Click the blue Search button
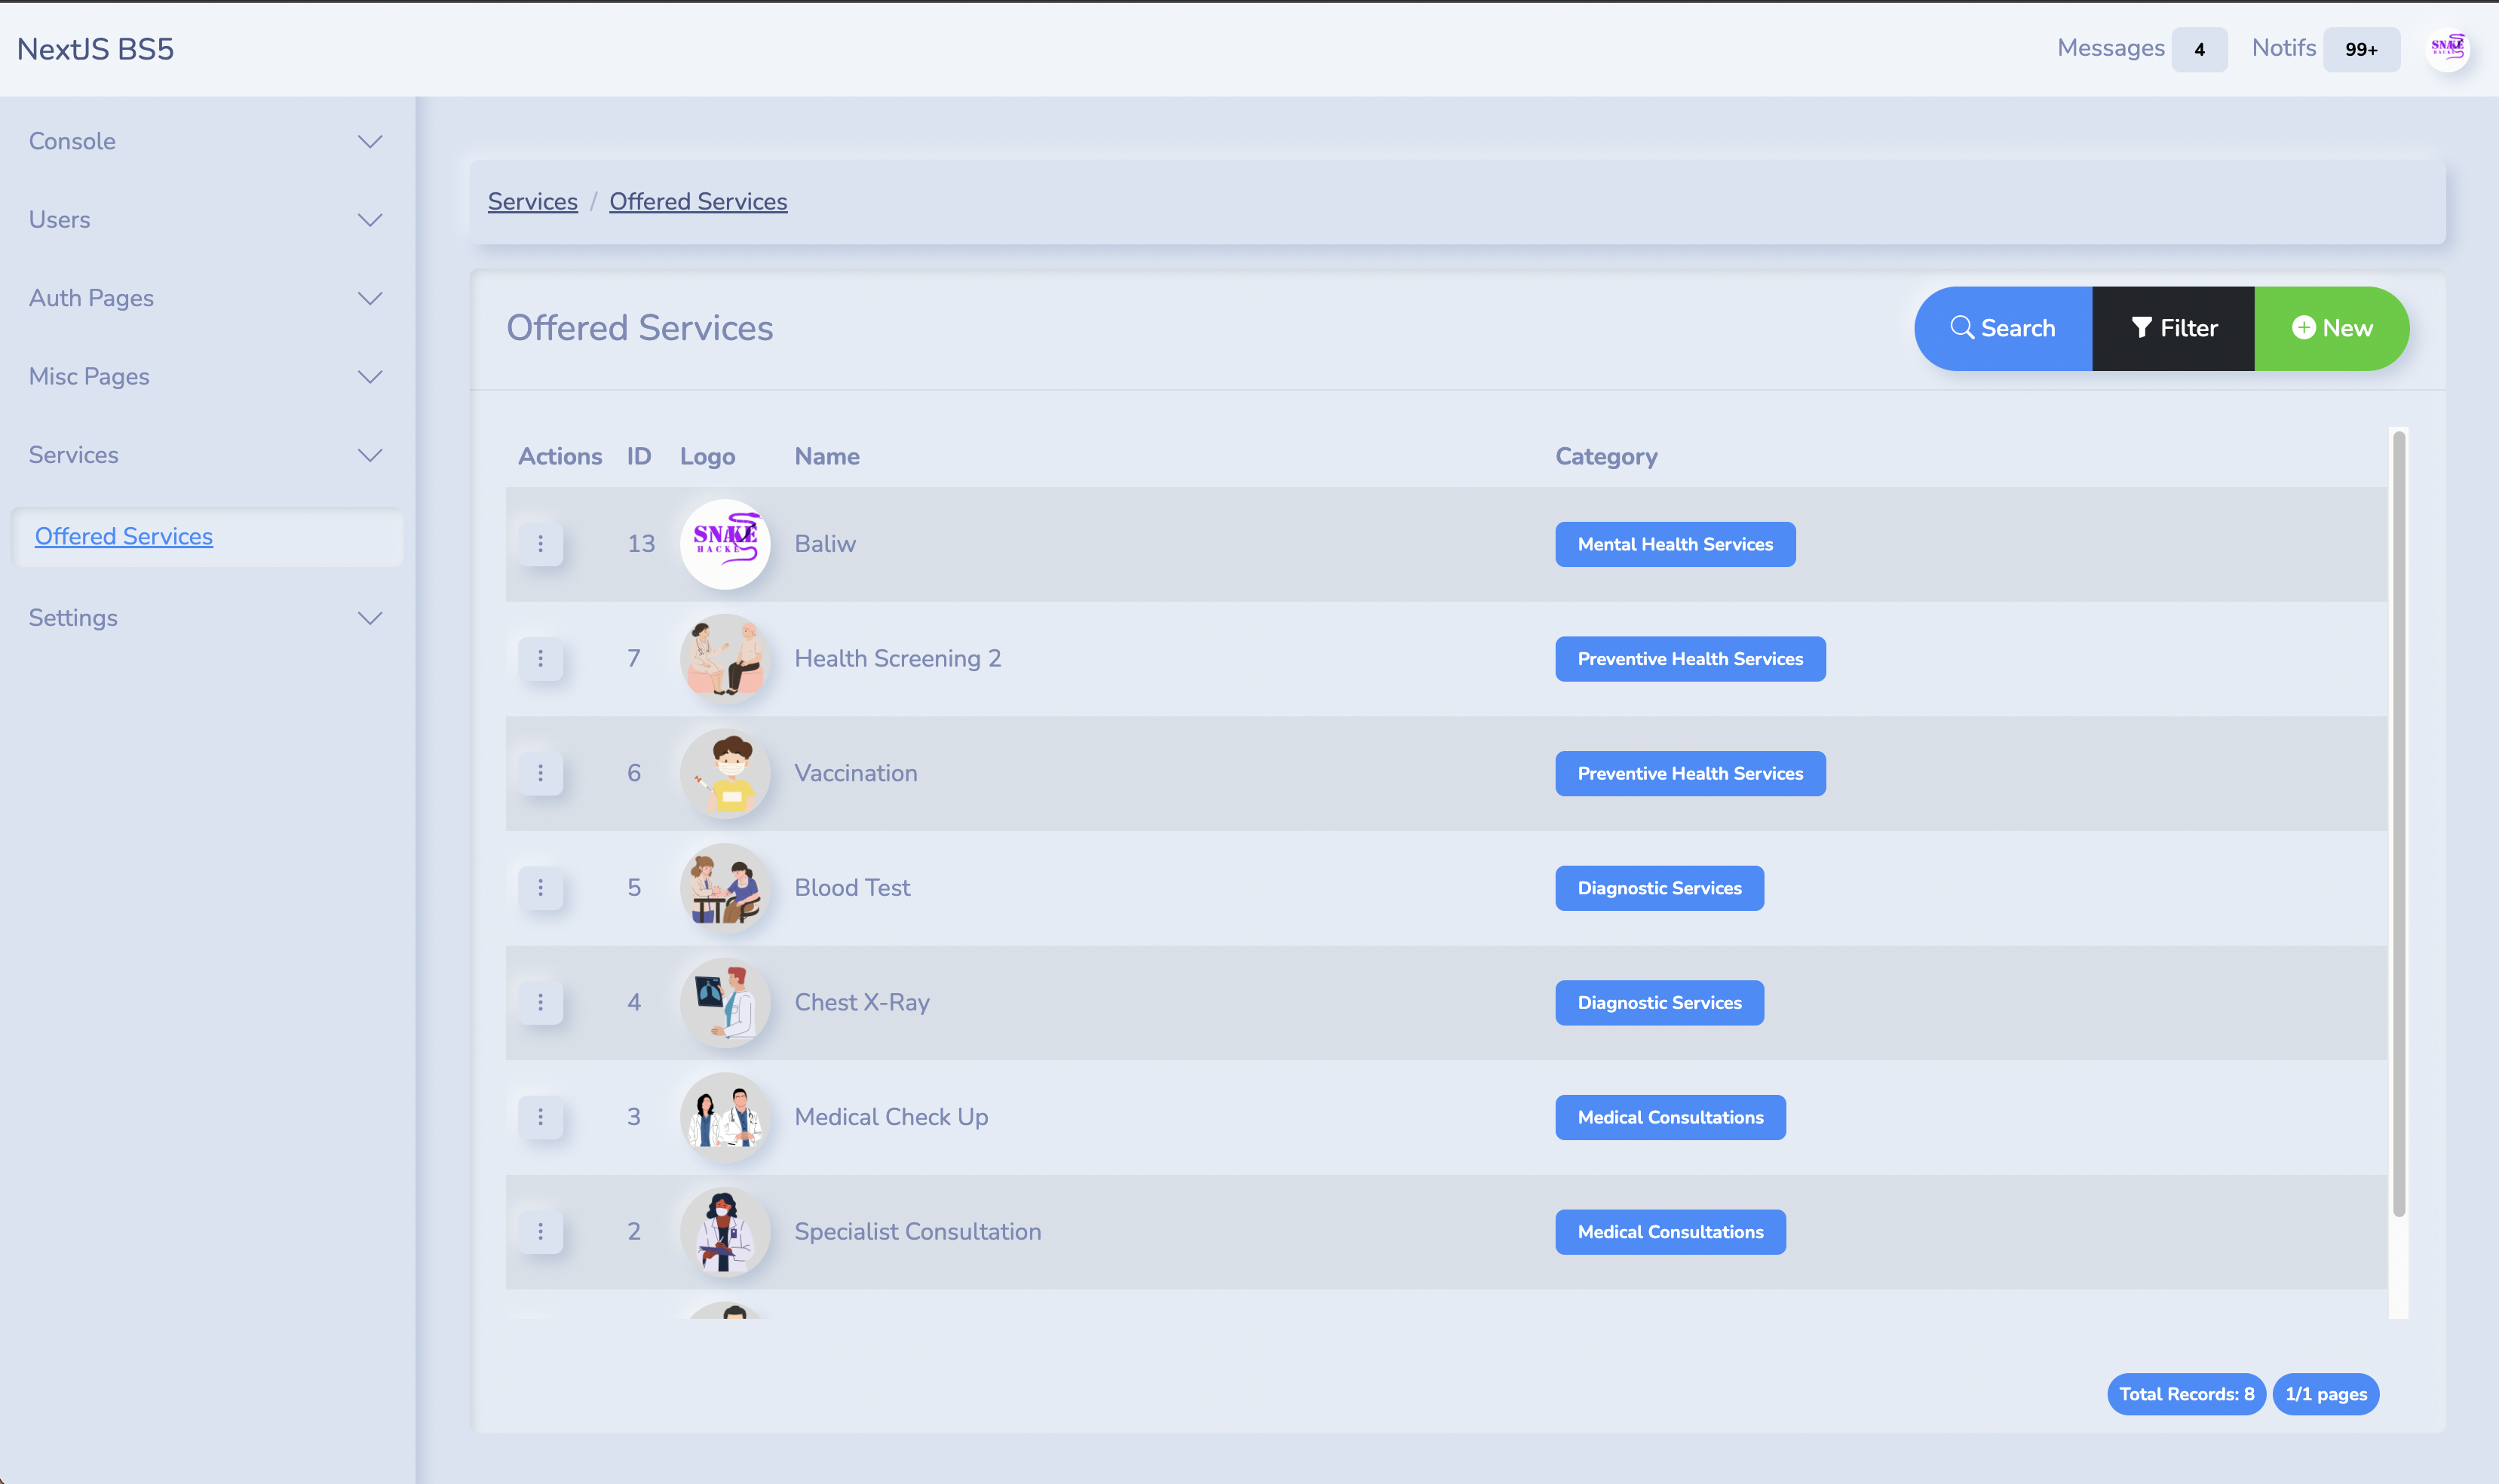Screen dimensions: 2499x1484 pyautogui.click(x=2002, y=328)
